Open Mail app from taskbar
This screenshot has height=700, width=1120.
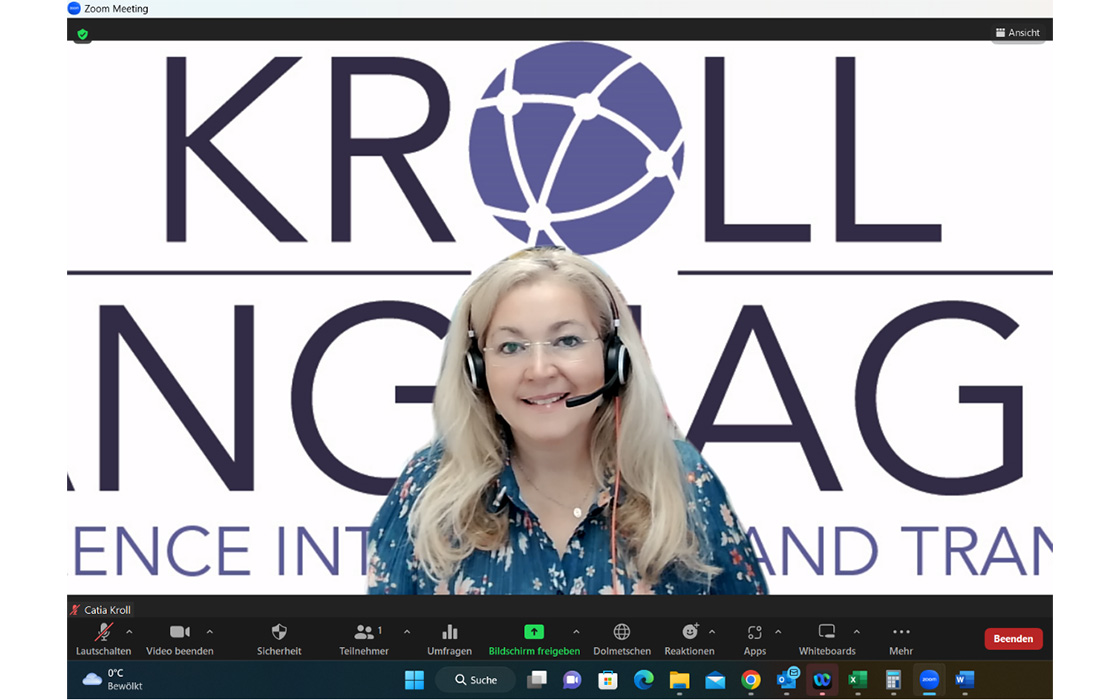[715, 680]
